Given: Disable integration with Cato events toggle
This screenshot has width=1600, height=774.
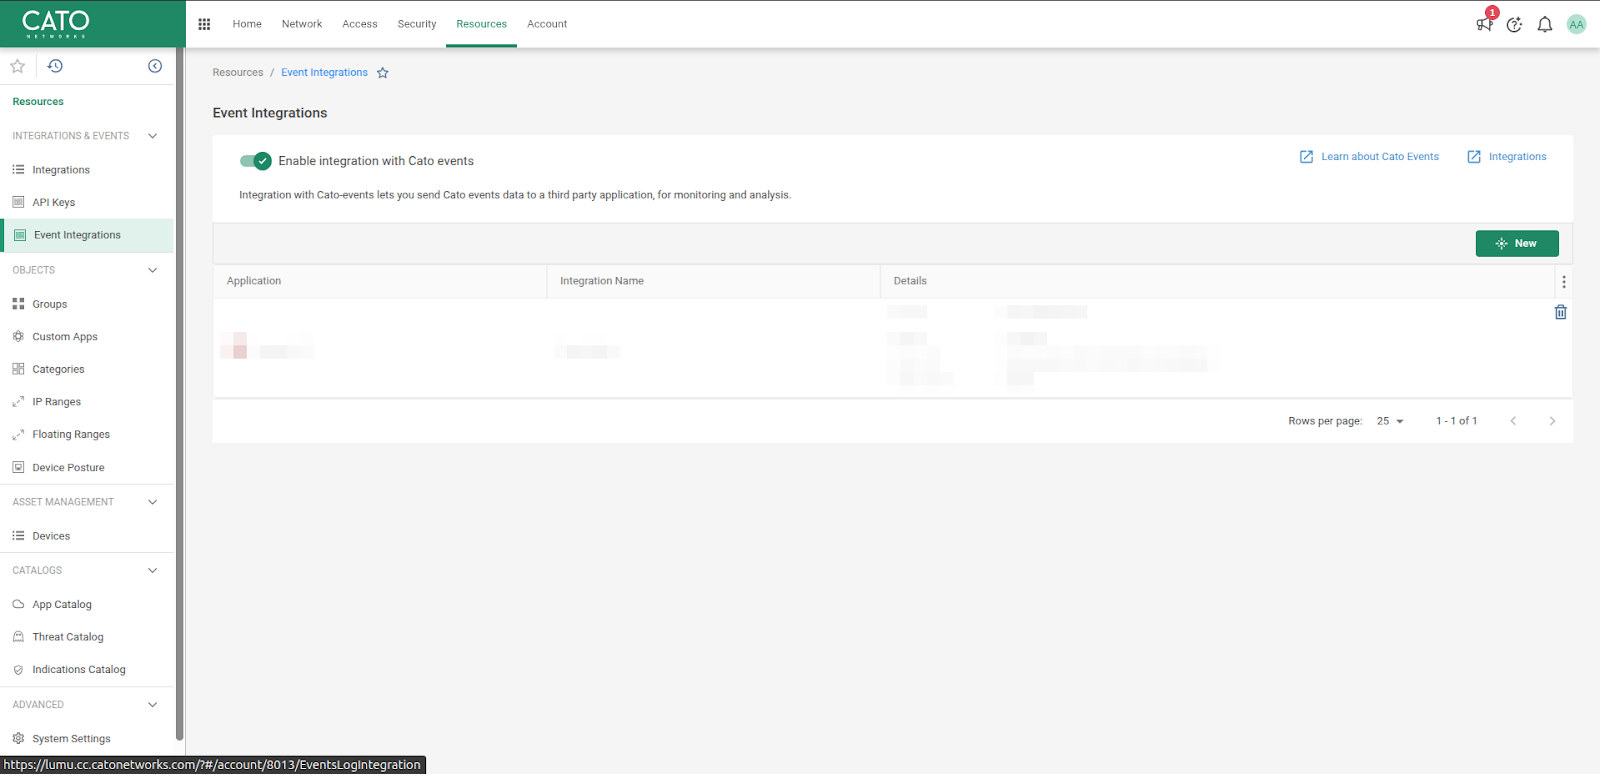Looking at the screenshot, I should (255, 161).
